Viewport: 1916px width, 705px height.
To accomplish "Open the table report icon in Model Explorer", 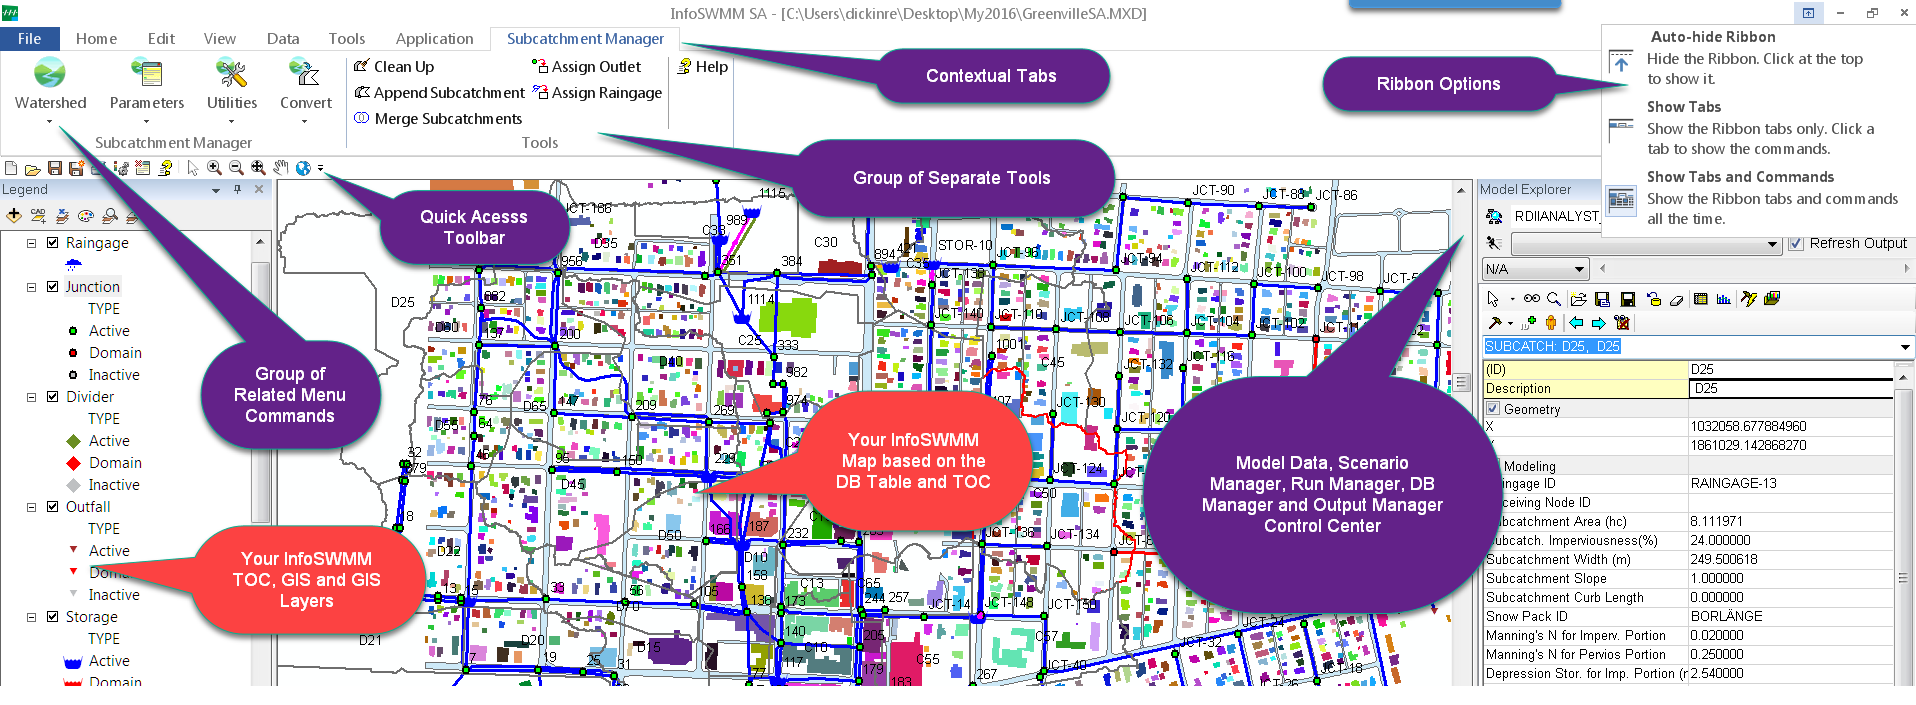I will pos(1700,299).
